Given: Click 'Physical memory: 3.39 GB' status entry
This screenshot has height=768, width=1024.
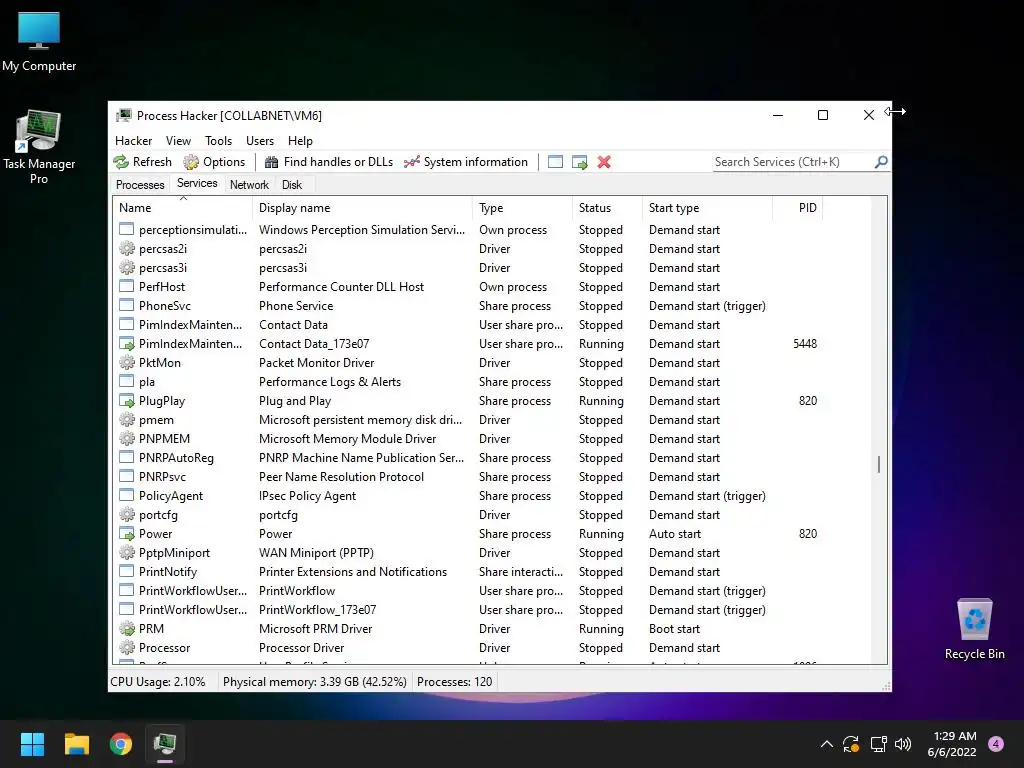Looking at the screenshot, I should tap(315, 682).
